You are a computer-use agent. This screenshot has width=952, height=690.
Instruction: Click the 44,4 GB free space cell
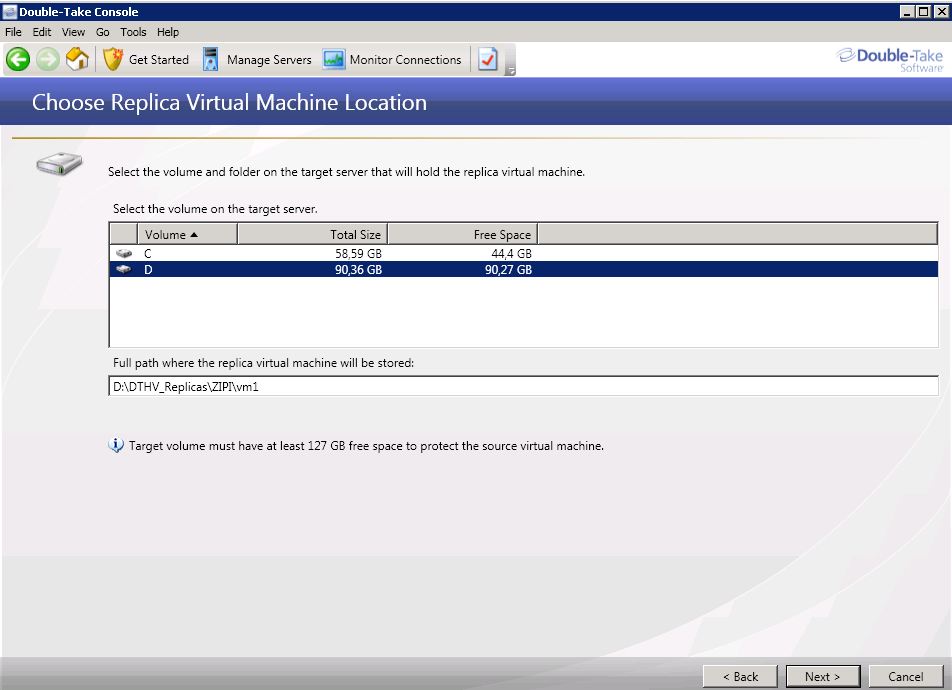coord(511,253)
